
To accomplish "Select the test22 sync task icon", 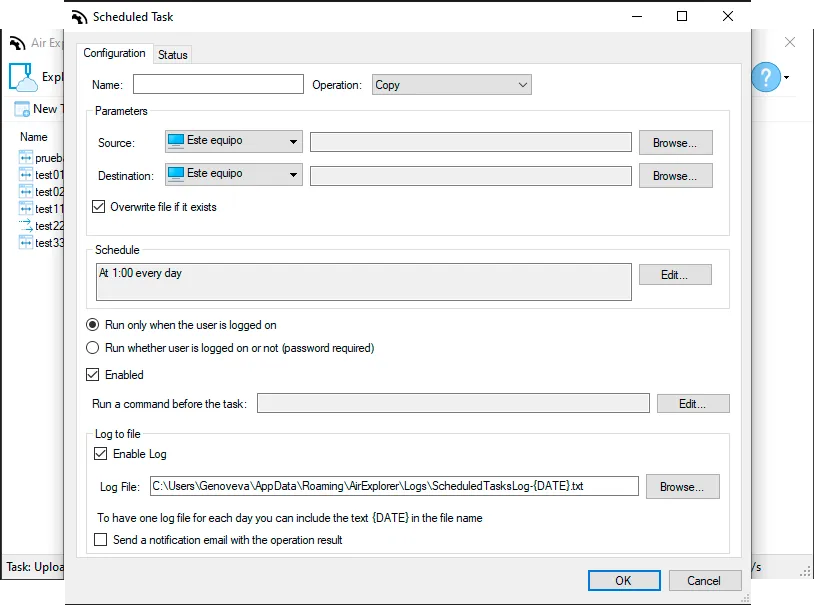I will tap(25, 225).
